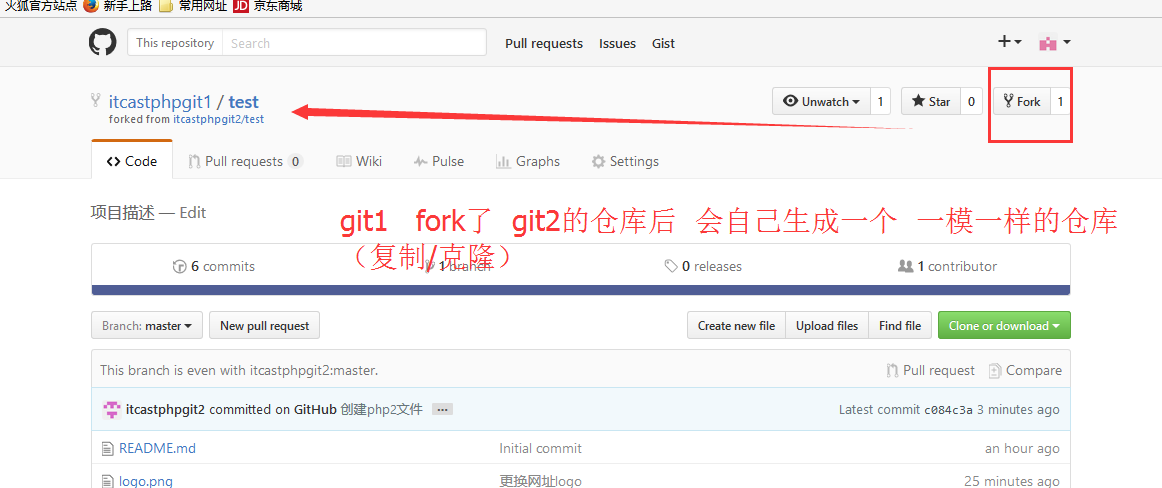This screenshot has height=488, width=1162.
Task: Focus the repository search field
Action: pyautogui.click(x=354, y=43)
